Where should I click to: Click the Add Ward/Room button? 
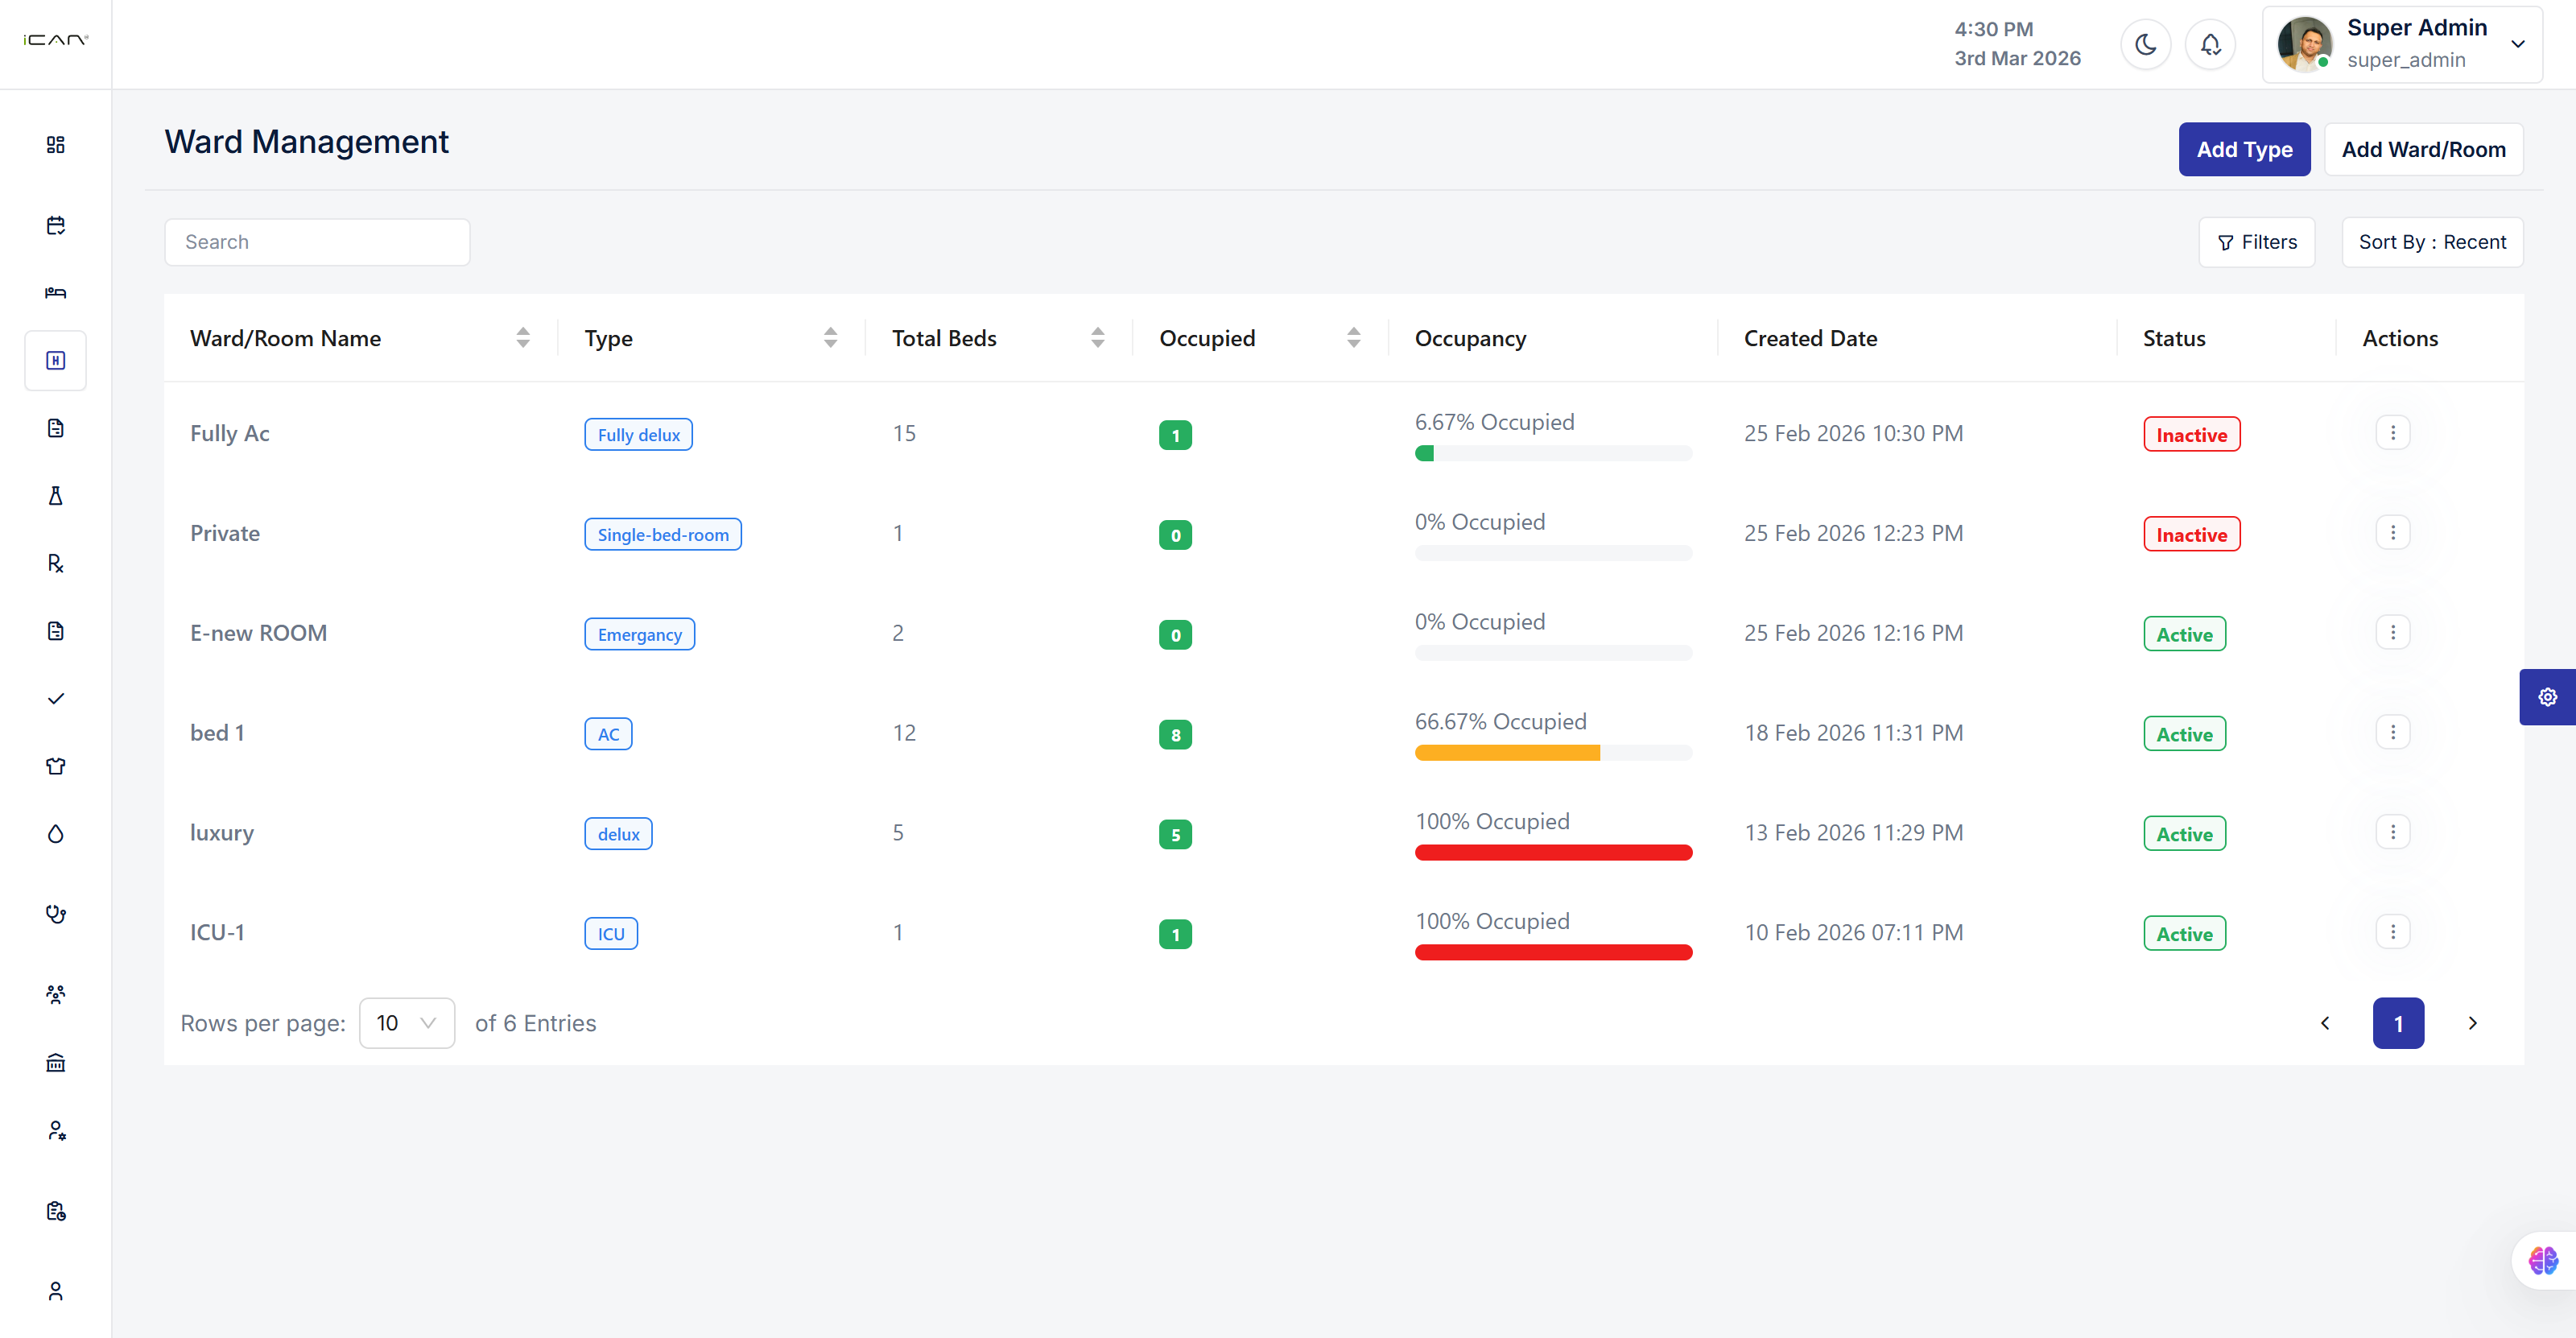click(2422, 149)
